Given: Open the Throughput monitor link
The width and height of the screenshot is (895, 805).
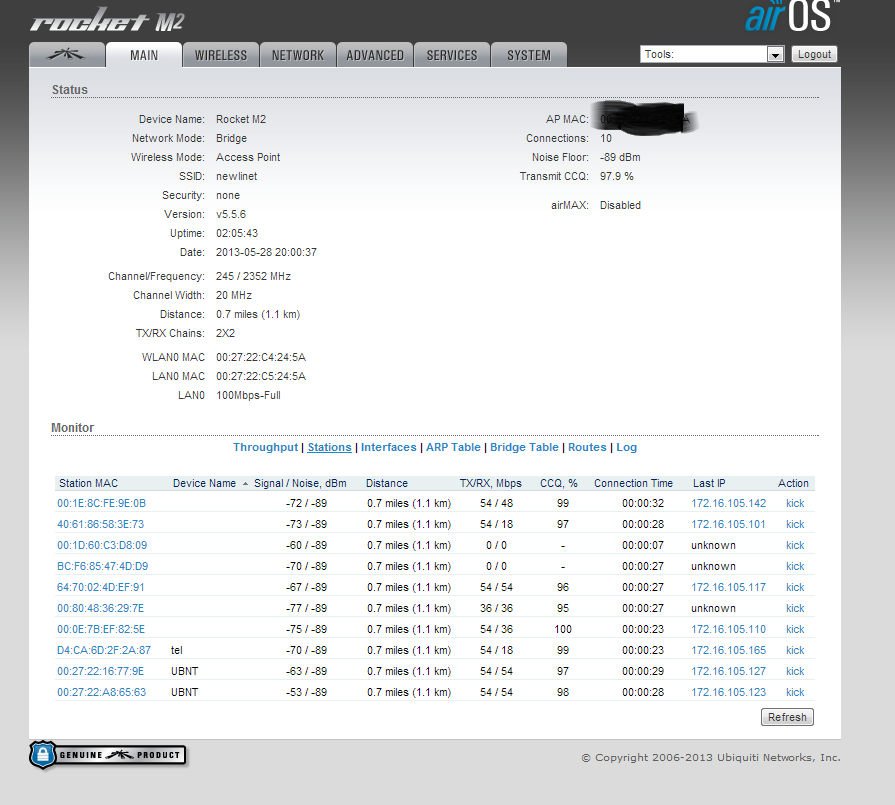Looking at the screenshot, I should click(x=265, y=447).
